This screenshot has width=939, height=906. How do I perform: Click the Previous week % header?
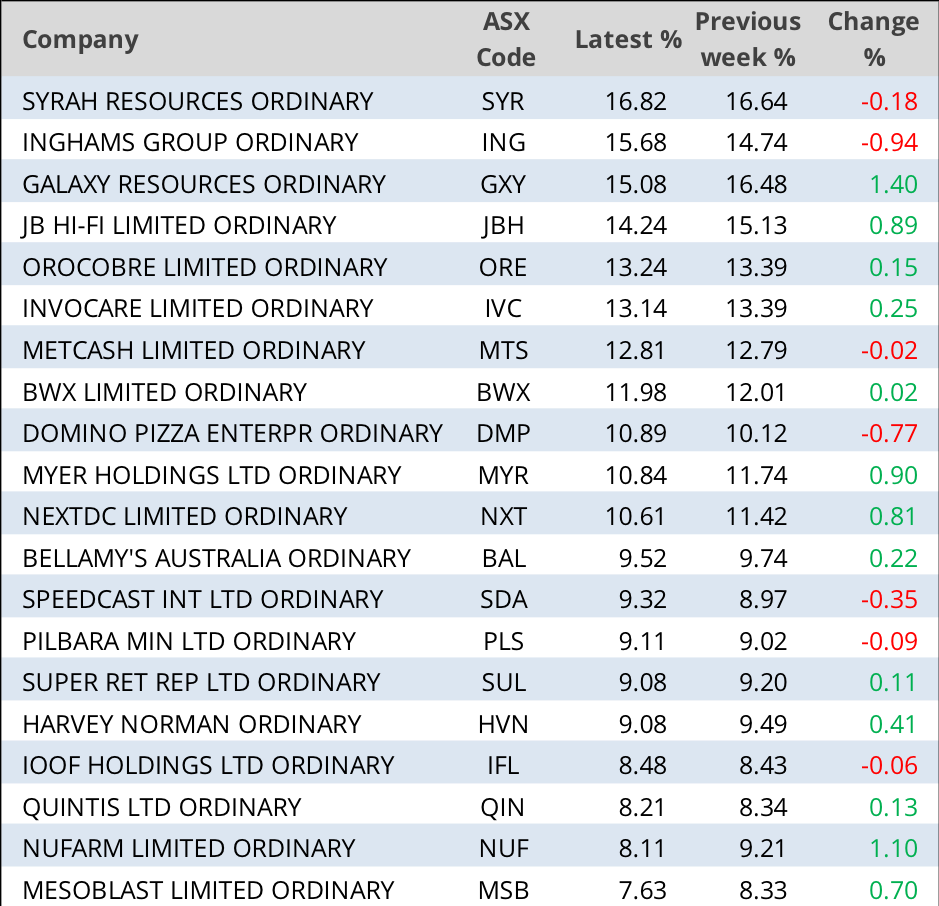point(748,40)
